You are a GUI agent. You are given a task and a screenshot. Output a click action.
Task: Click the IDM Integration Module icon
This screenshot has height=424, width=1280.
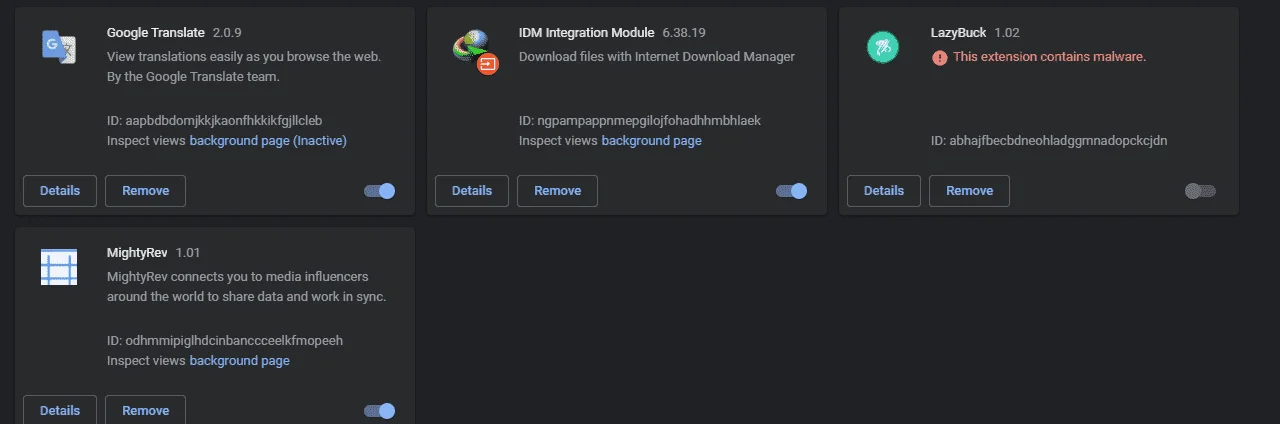click(475, 52)
